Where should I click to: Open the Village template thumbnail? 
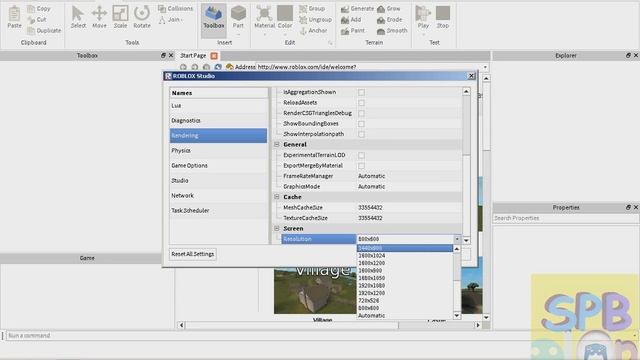click(x=315, y=290)
